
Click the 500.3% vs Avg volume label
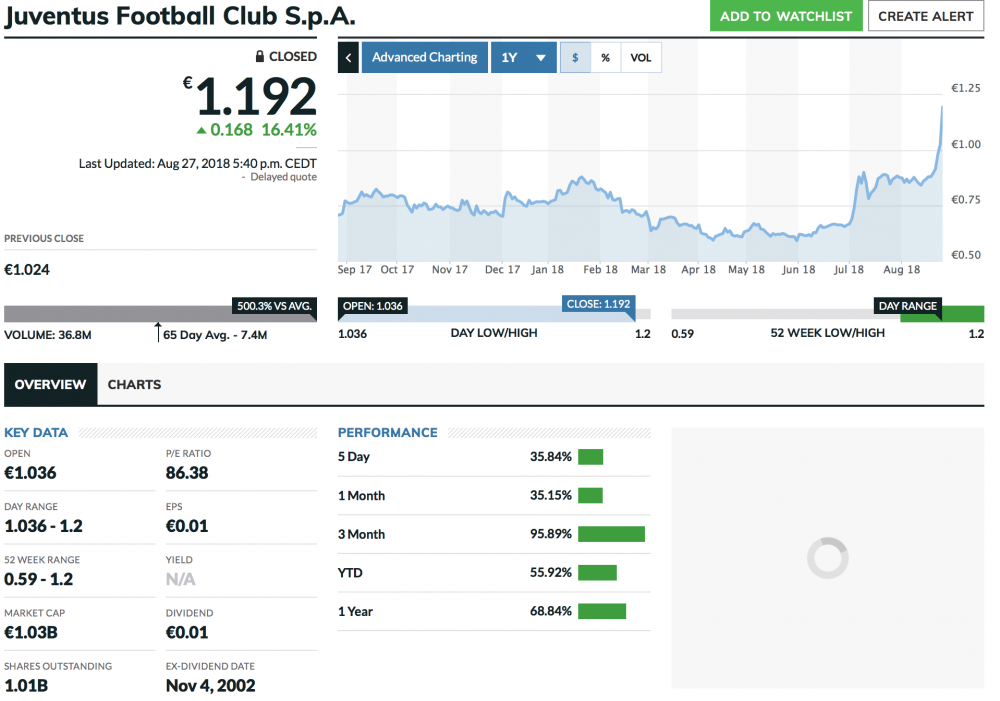click(x=273, y=306)
